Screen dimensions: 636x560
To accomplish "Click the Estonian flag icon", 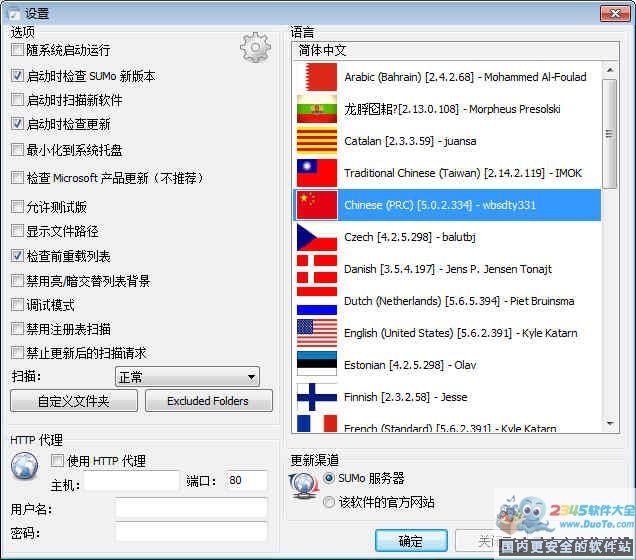I will (x=317, y=365).
